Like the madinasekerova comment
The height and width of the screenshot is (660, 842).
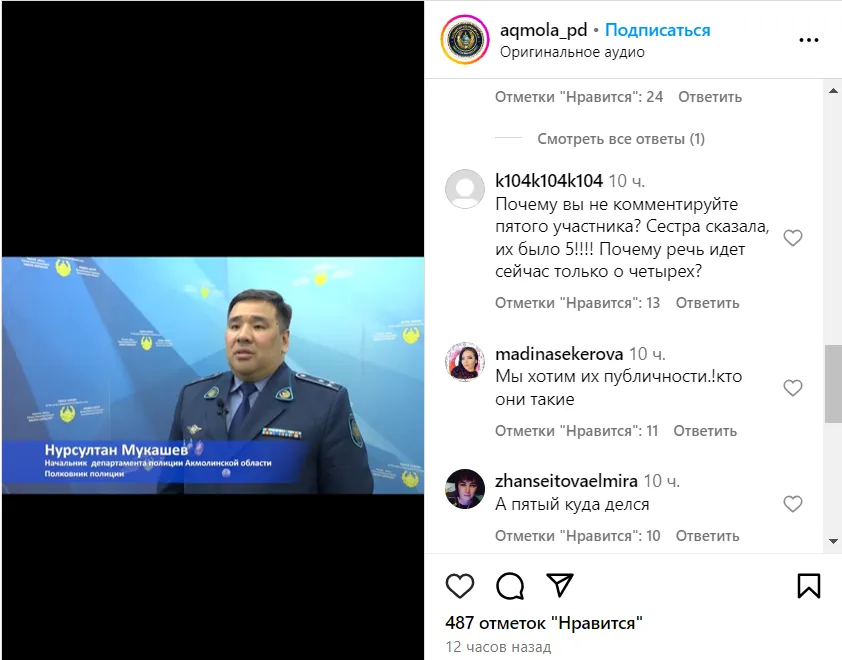(793, 388)
